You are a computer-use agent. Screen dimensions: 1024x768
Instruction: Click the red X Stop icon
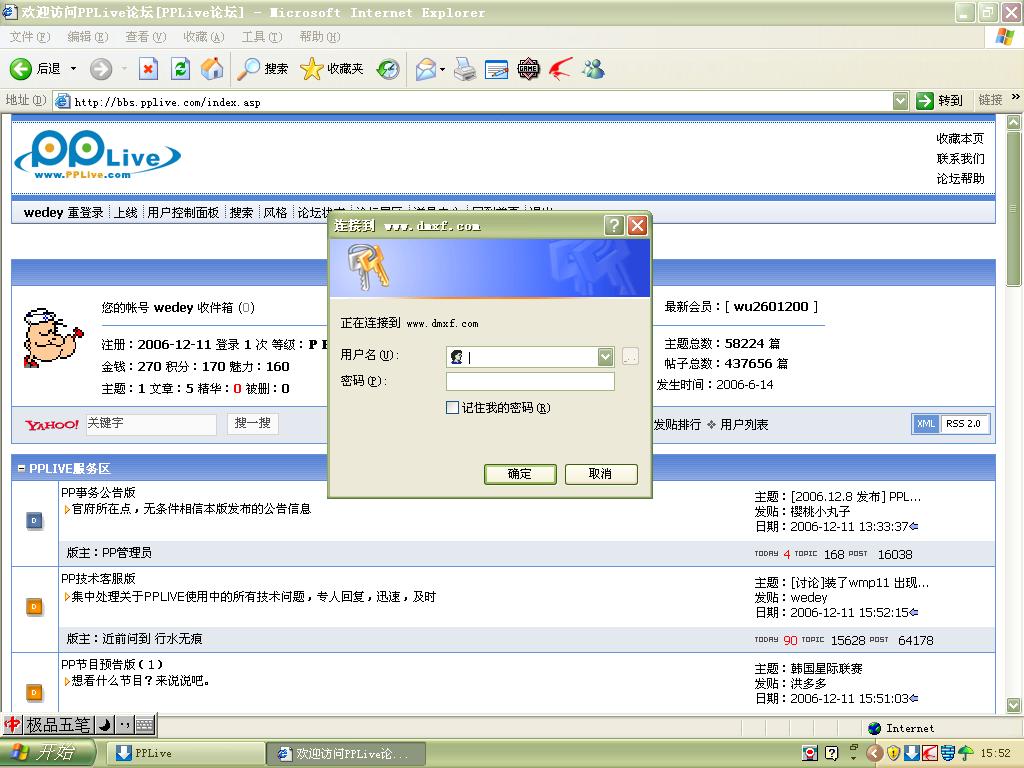pyautogui.click(x=149, y=69)
